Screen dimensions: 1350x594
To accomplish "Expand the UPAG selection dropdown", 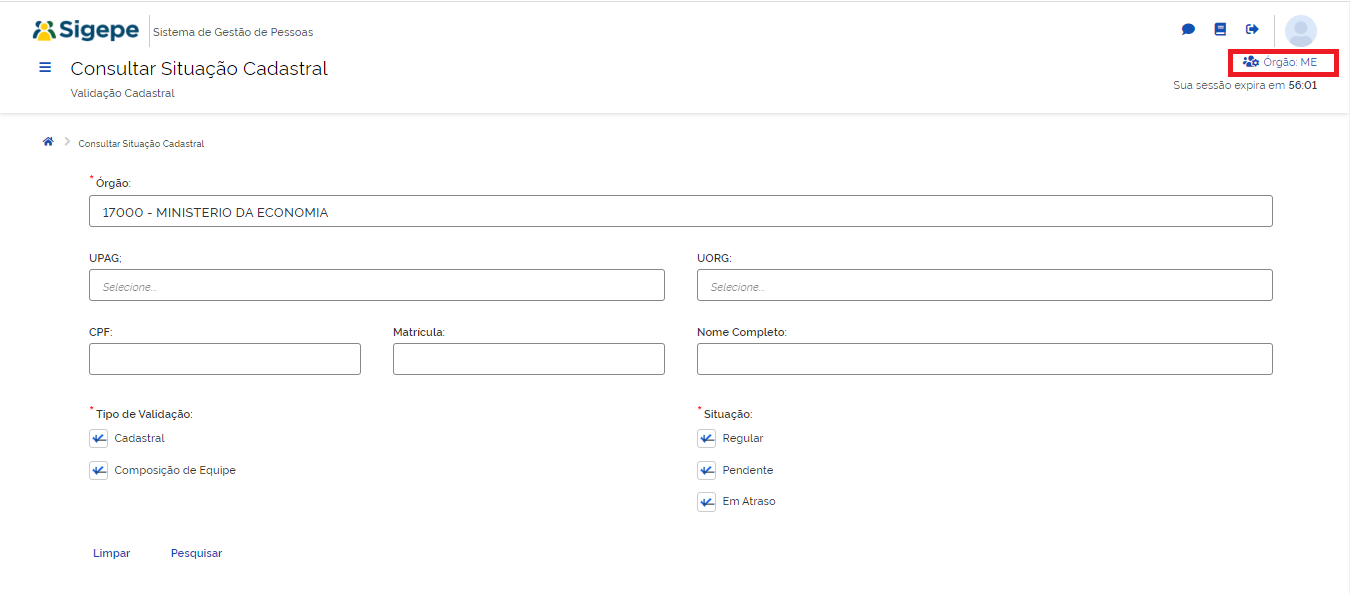I will pos(376,285).
